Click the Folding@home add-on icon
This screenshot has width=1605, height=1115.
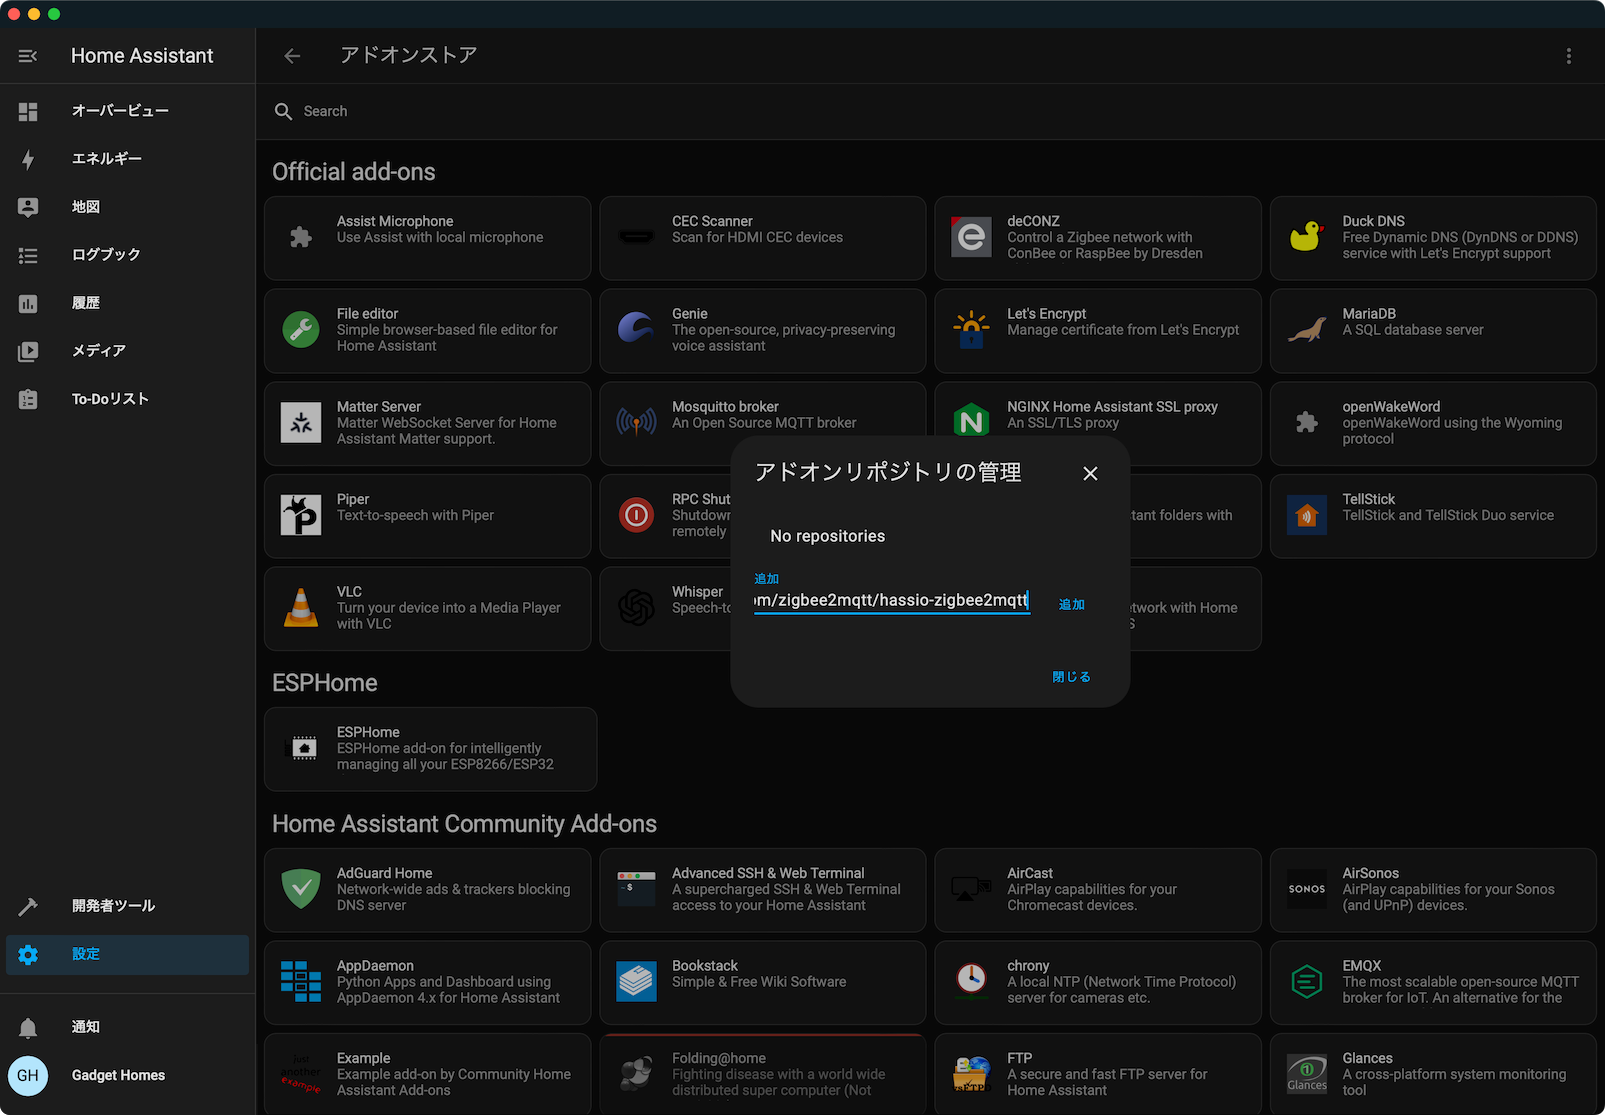(x=636, y=1074)
